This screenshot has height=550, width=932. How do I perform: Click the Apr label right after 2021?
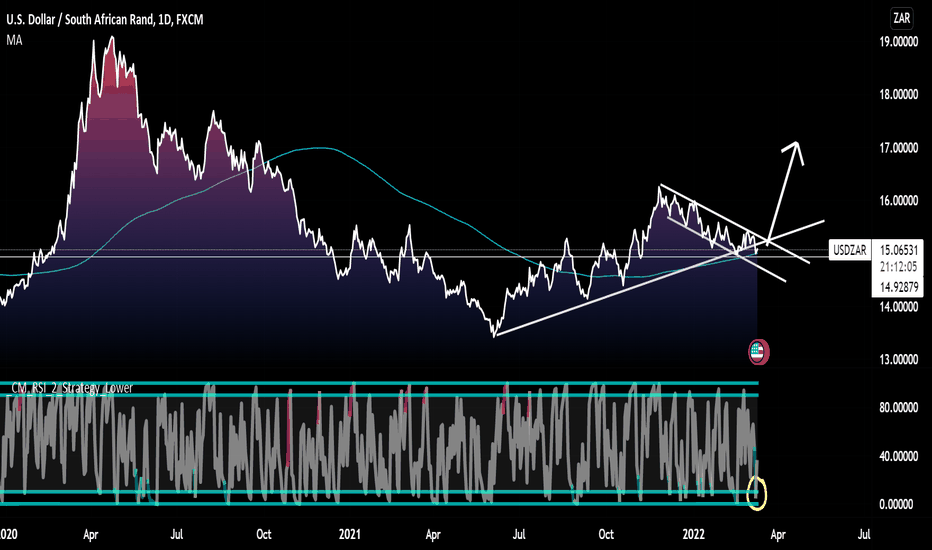(x=433, y=535)
